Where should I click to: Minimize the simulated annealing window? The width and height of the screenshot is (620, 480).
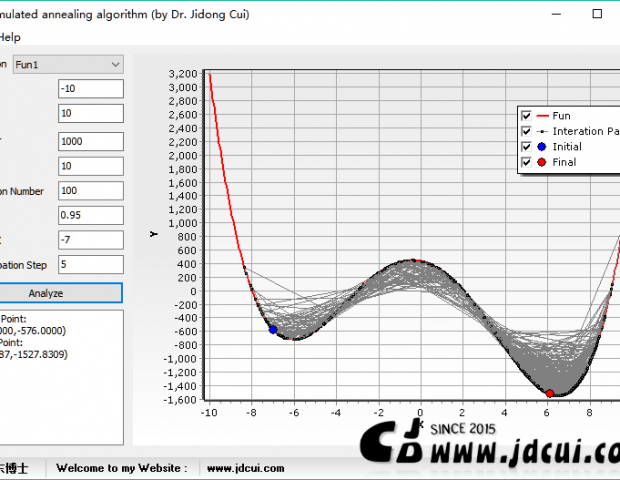click(553, 14)
